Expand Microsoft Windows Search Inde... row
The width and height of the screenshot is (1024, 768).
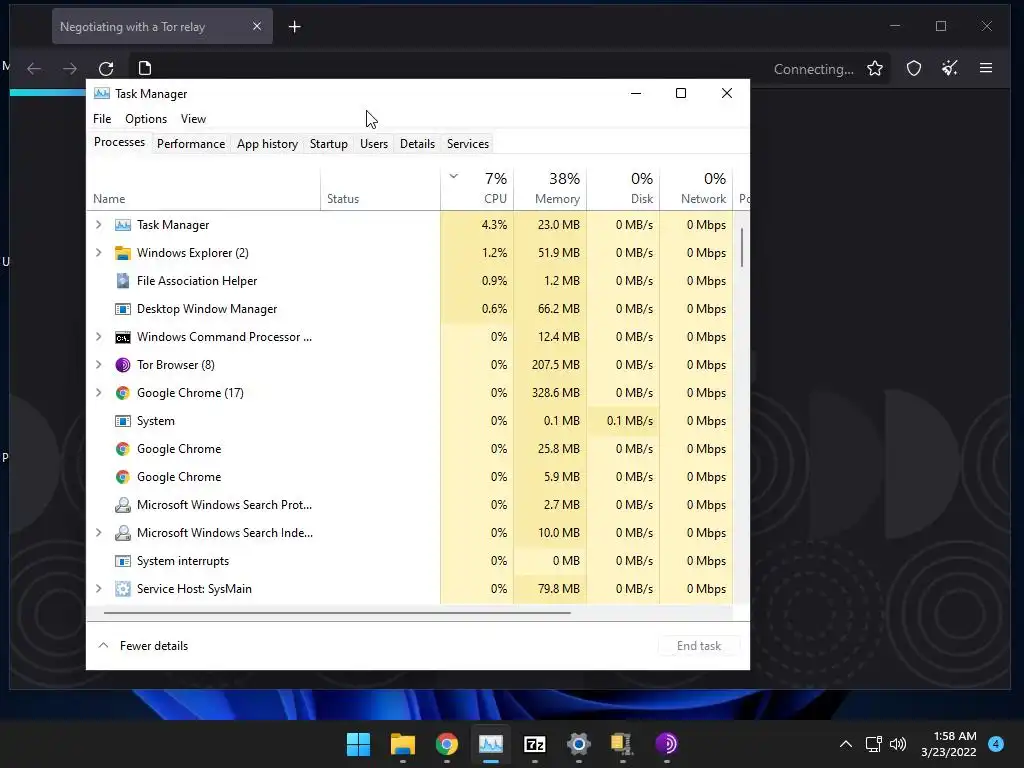99,533
